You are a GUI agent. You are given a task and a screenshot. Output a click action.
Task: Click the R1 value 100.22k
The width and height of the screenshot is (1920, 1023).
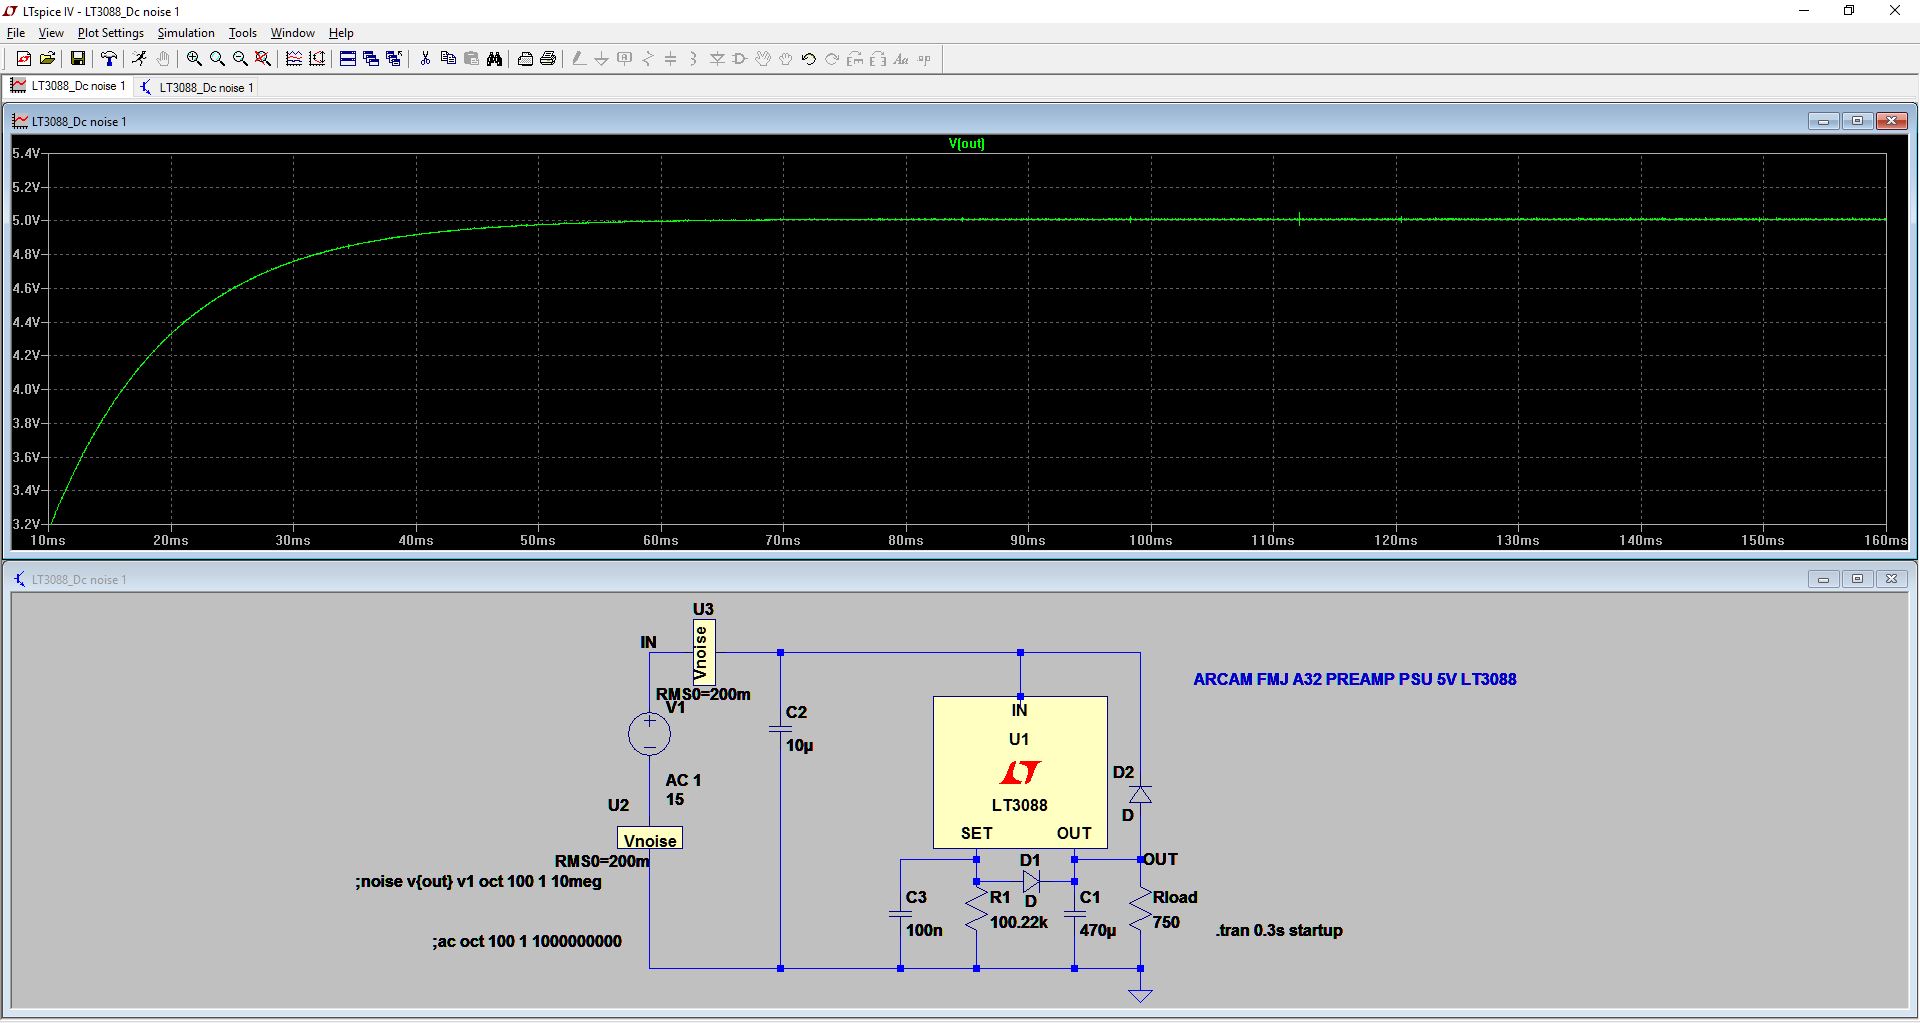click(1019, 922)
